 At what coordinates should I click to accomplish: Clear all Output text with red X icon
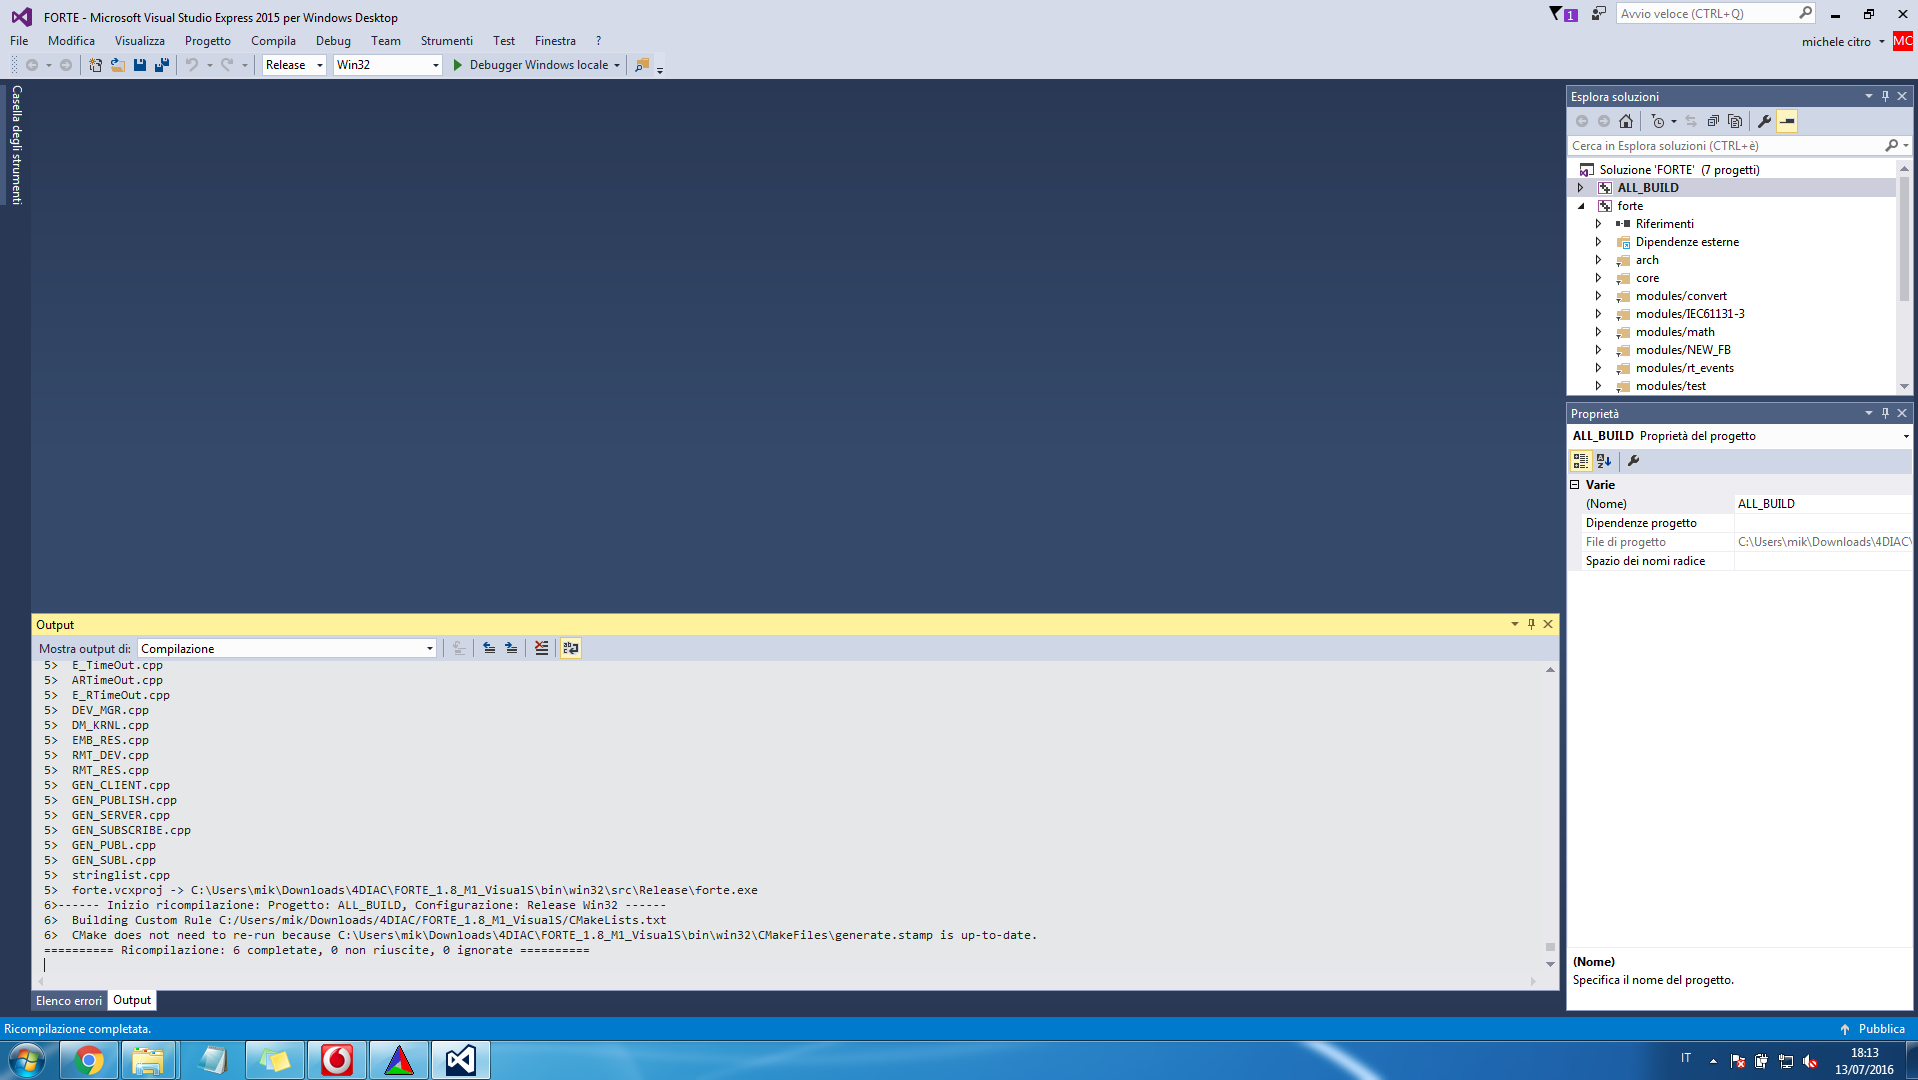[541, 648]
